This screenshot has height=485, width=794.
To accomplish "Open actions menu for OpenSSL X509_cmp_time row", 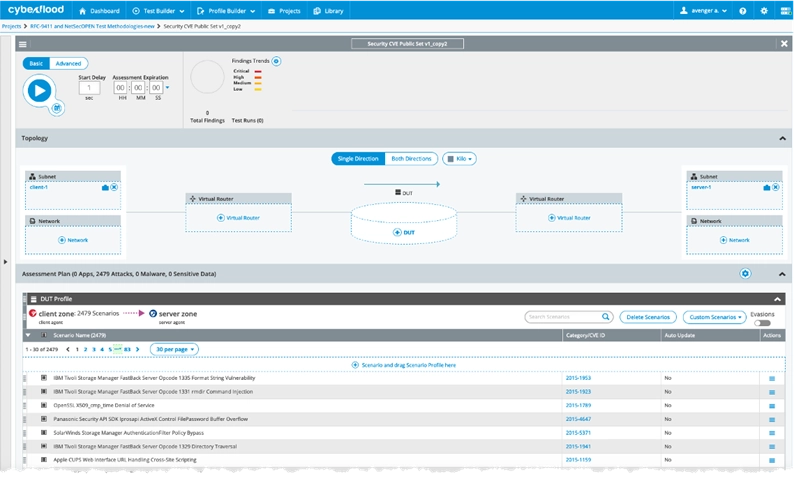I will click(771, 405).
